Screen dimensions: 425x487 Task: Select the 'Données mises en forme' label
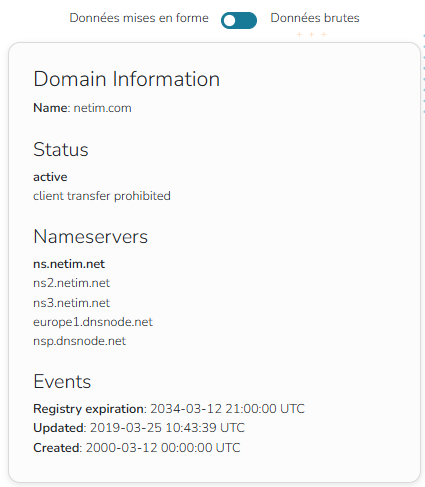[x=139, y=18]
